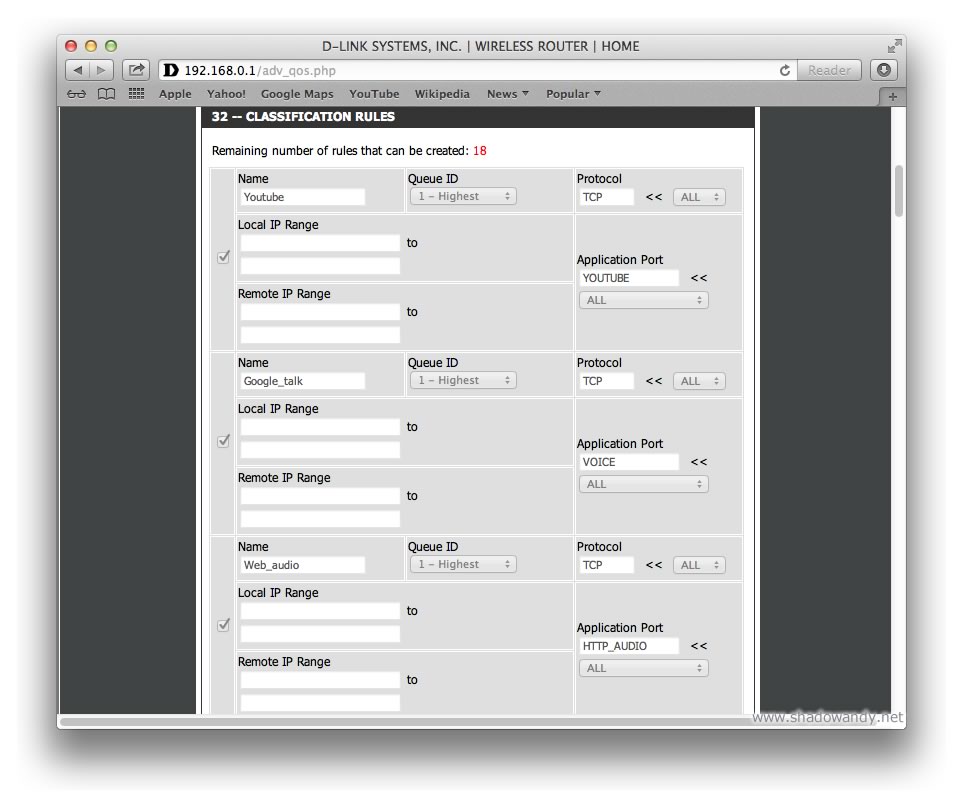Open the Downloads button
This screenshot has height=808, width=963.
pos(883,70)
